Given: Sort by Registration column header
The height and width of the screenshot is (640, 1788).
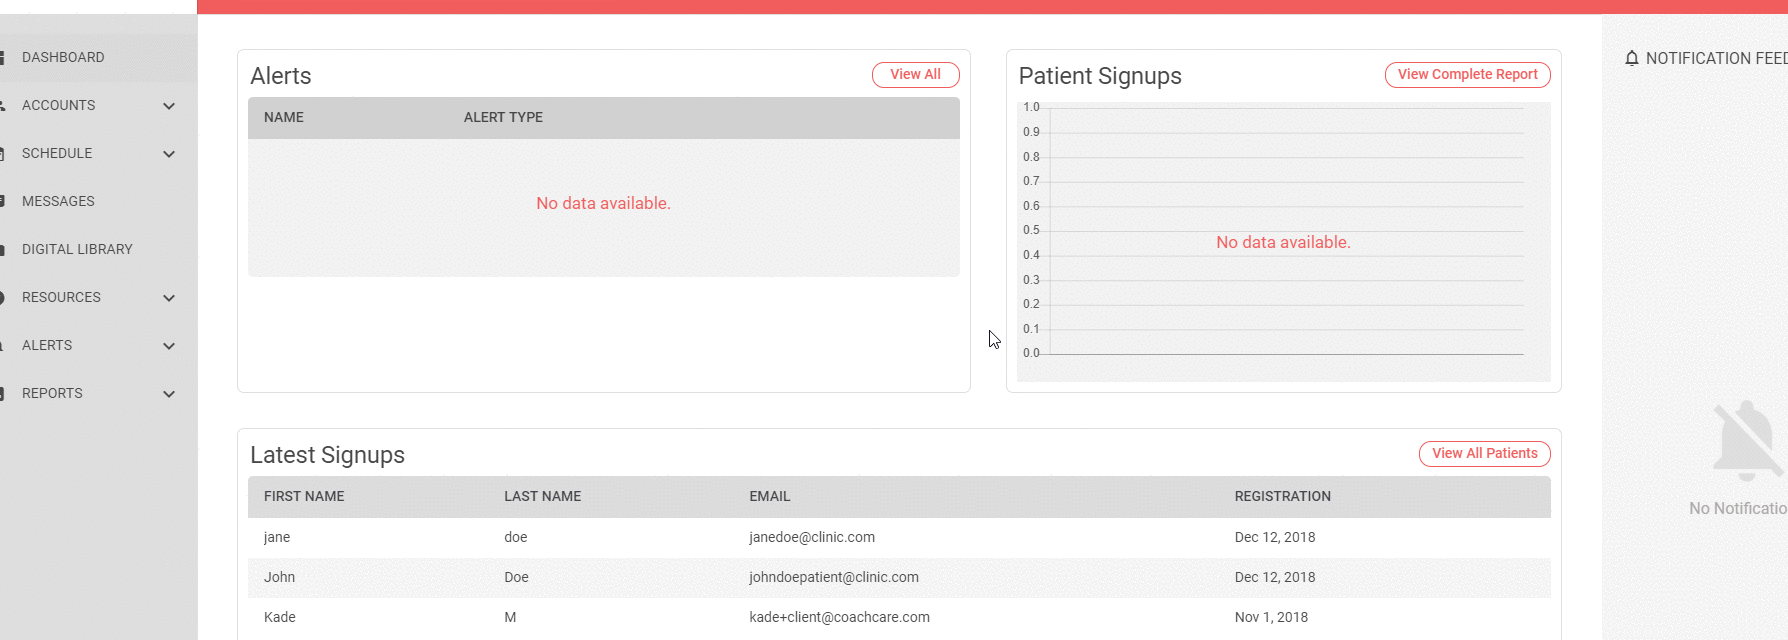Looking at the screenshot, I should coord(1282,497).
